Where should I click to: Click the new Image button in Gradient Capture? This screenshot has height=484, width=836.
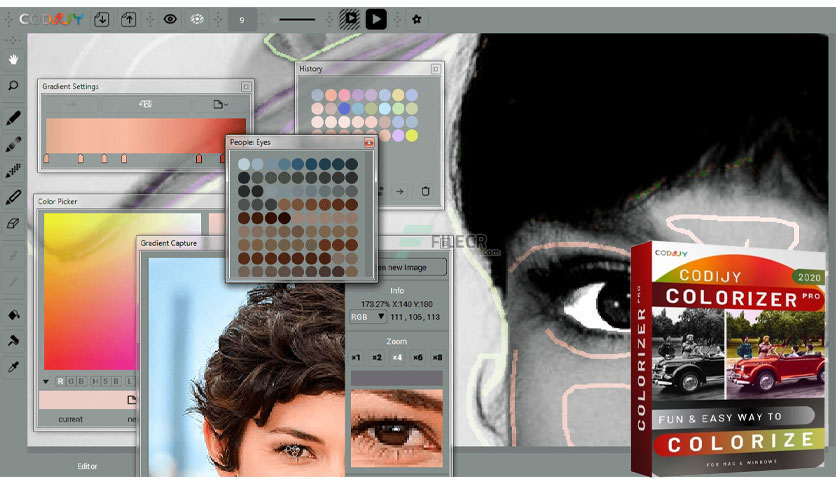coord(411,268)
